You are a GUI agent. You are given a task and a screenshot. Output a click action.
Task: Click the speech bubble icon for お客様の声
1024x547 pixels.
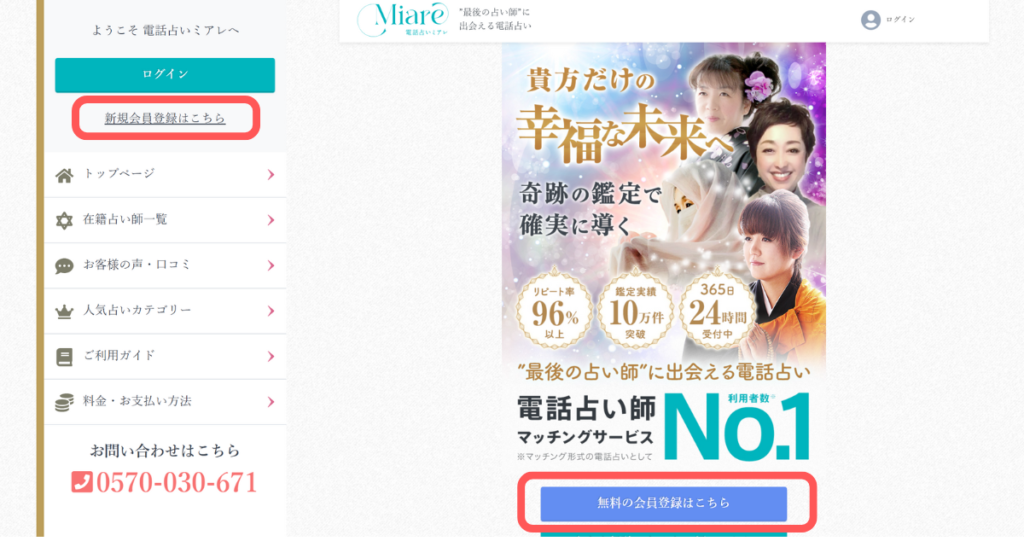coord(64,266)
